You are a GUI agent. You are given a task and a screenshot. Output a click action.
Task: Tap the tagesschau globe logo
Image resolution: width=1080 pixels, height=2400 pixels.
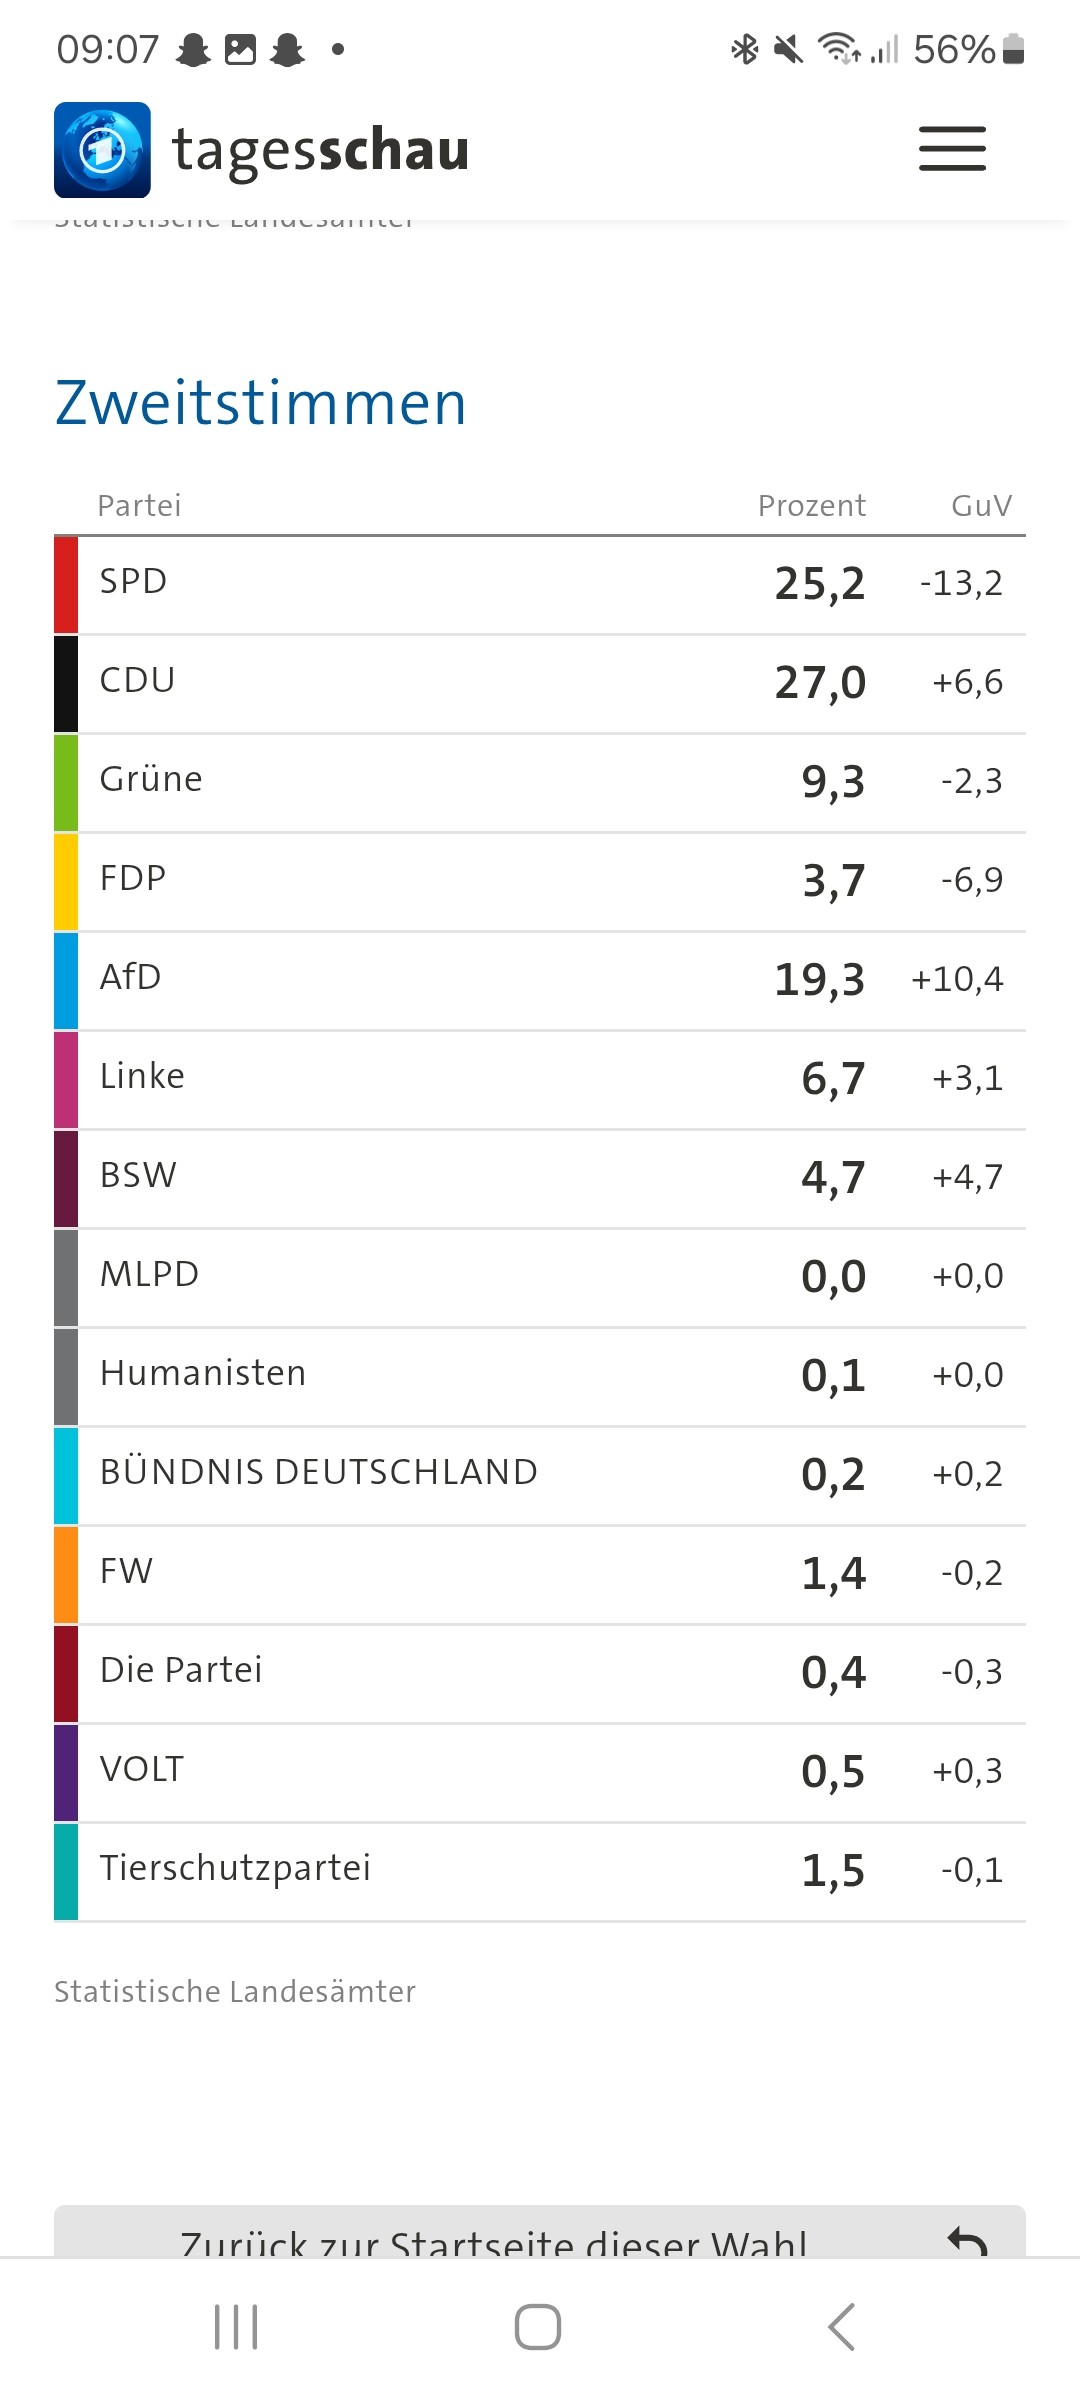coord(102,150)
